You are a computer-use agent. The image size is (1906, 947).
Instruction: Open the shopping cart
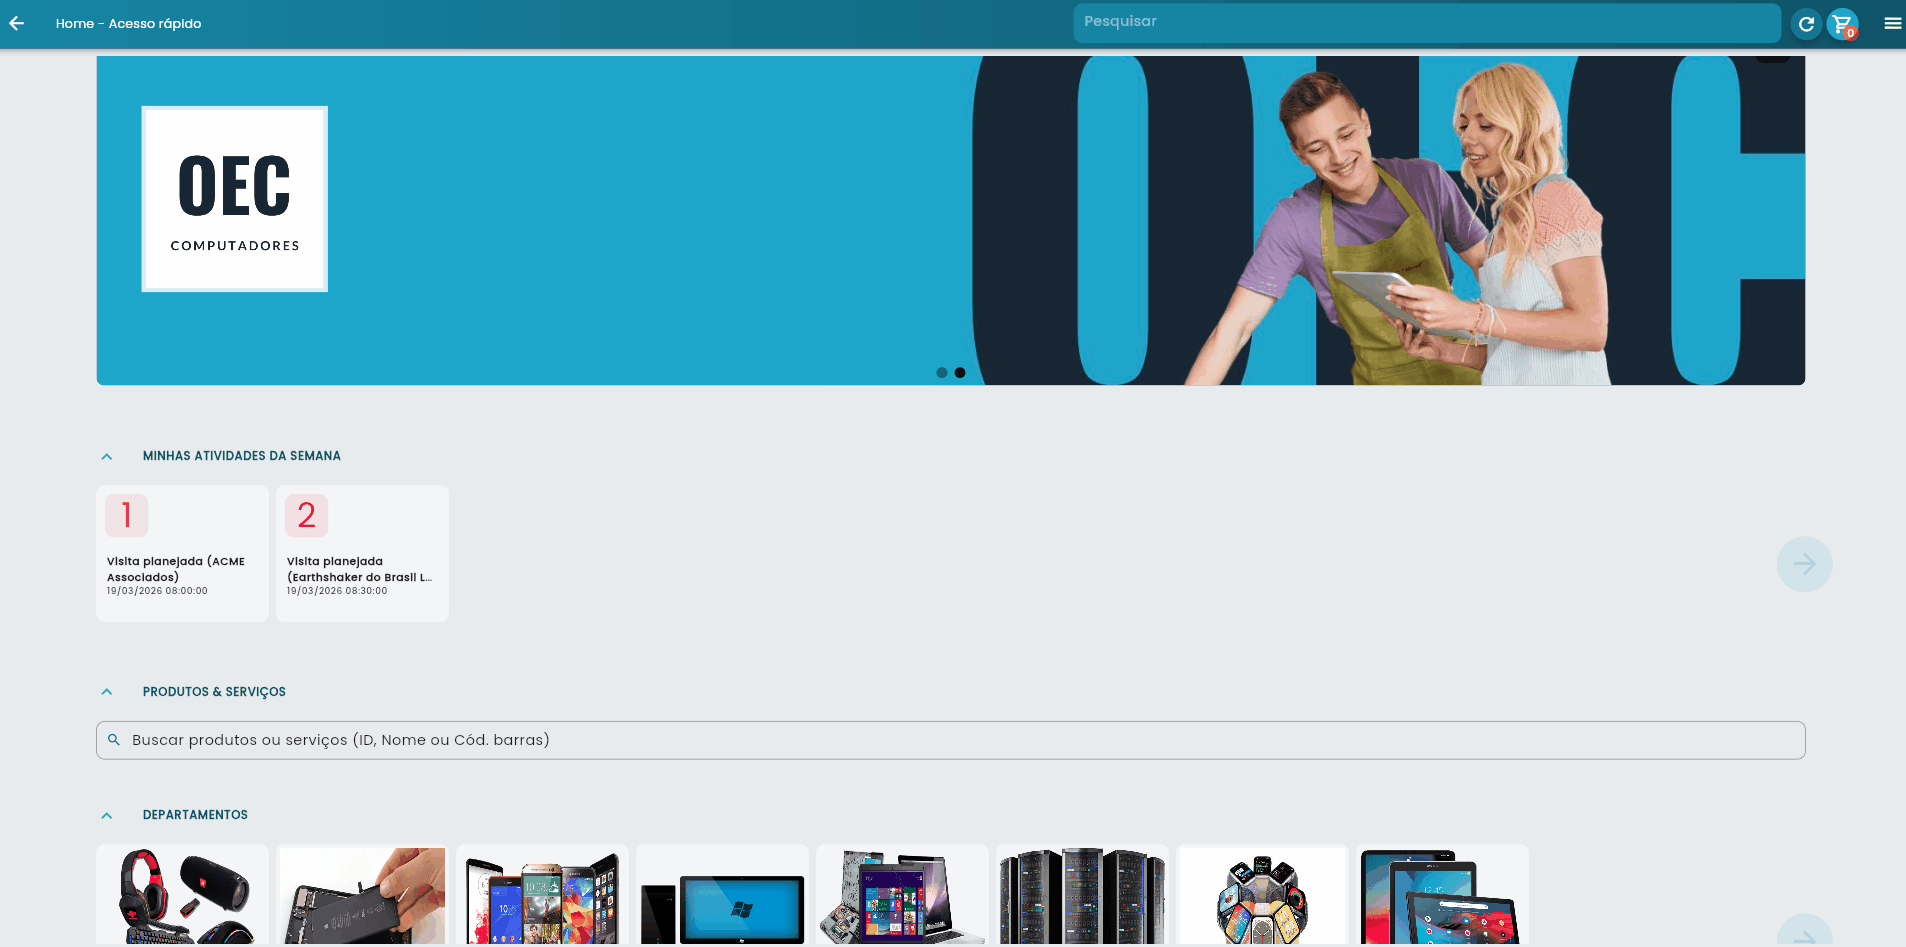1842,24
